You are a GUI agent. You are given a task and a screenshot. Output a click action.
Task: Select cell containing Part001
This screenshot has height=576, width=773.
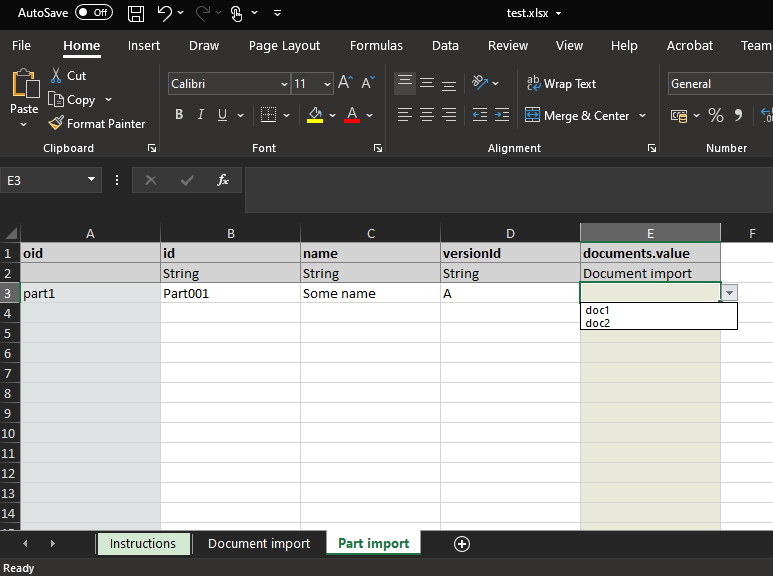[x=230, y=293]
